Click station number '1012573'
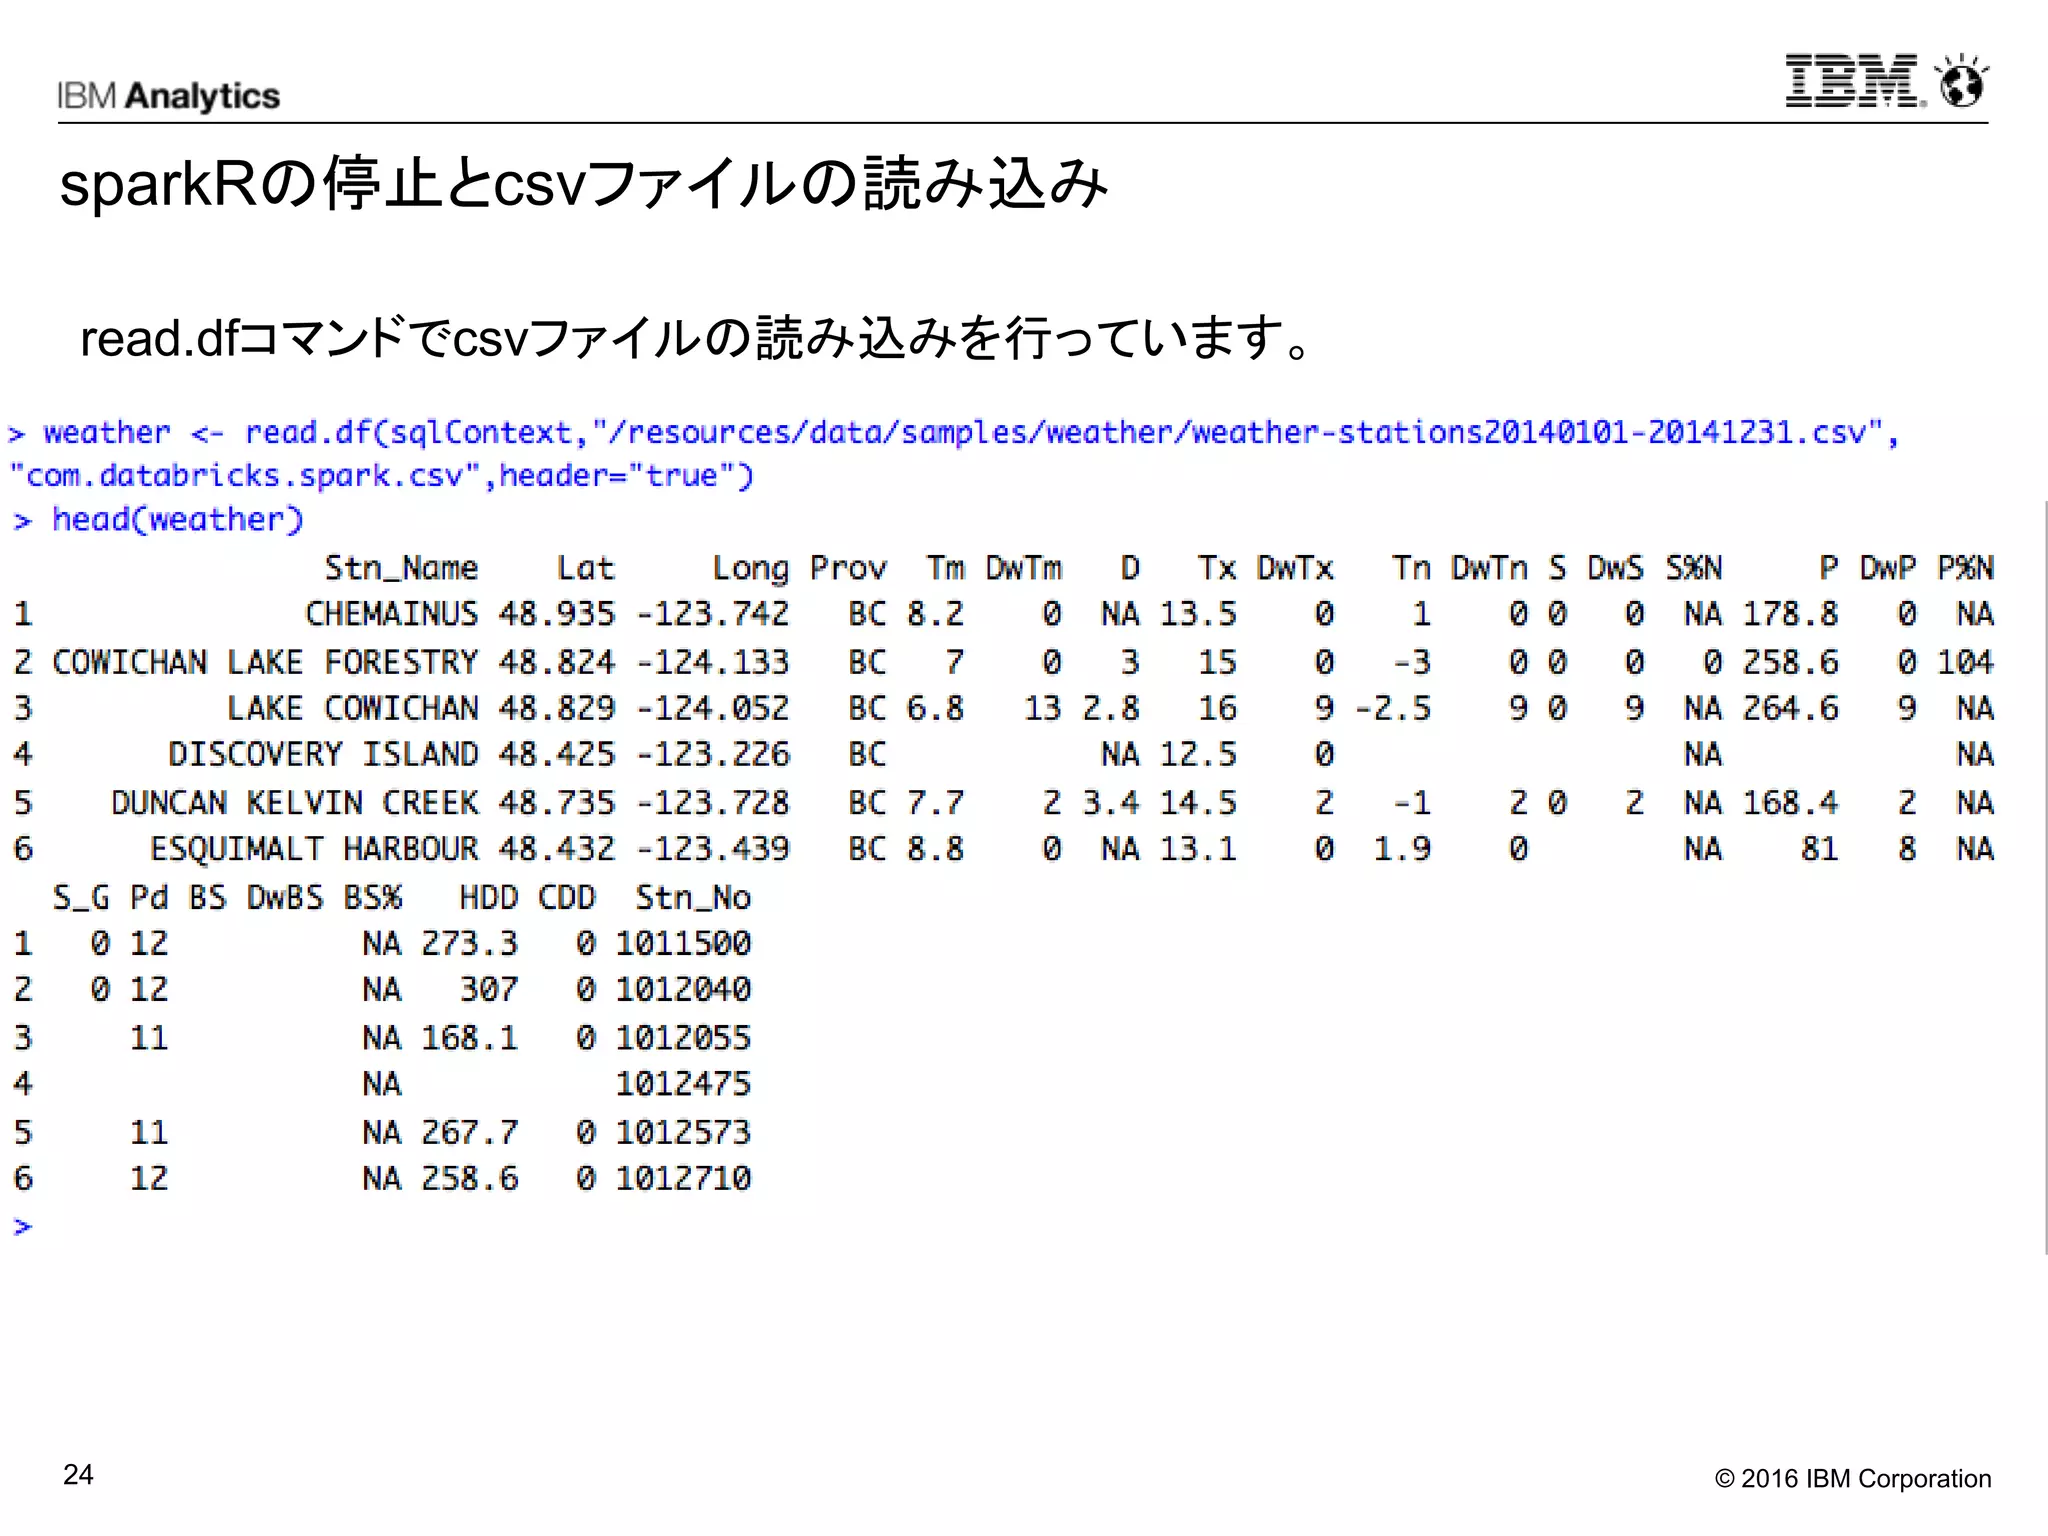2048x1536 pixels. coord(682,1133)
